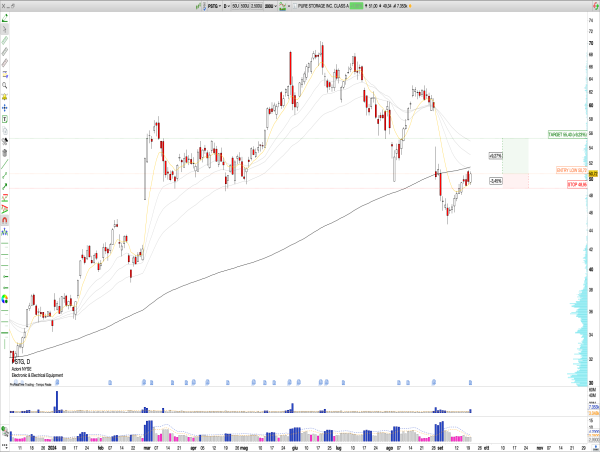Viewport: 600px width, 452px height.
Task: Click the window menu X icon top-left
Action: [x=3, y=6]
